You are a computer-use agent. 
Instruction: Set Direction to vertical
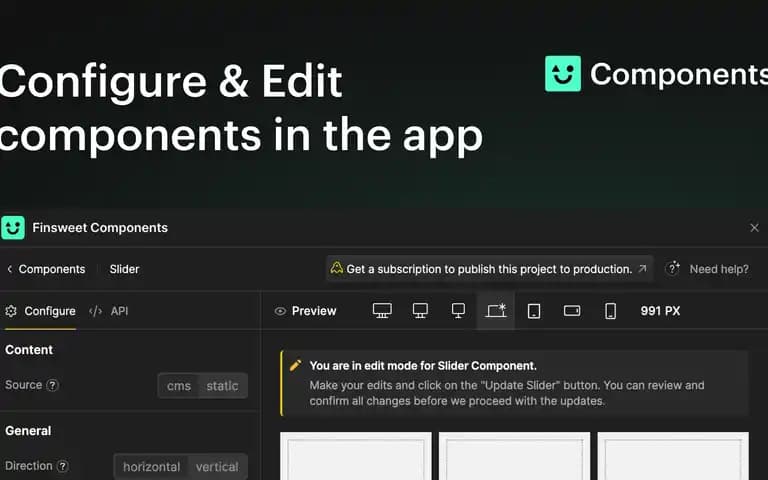pos(217,467)
